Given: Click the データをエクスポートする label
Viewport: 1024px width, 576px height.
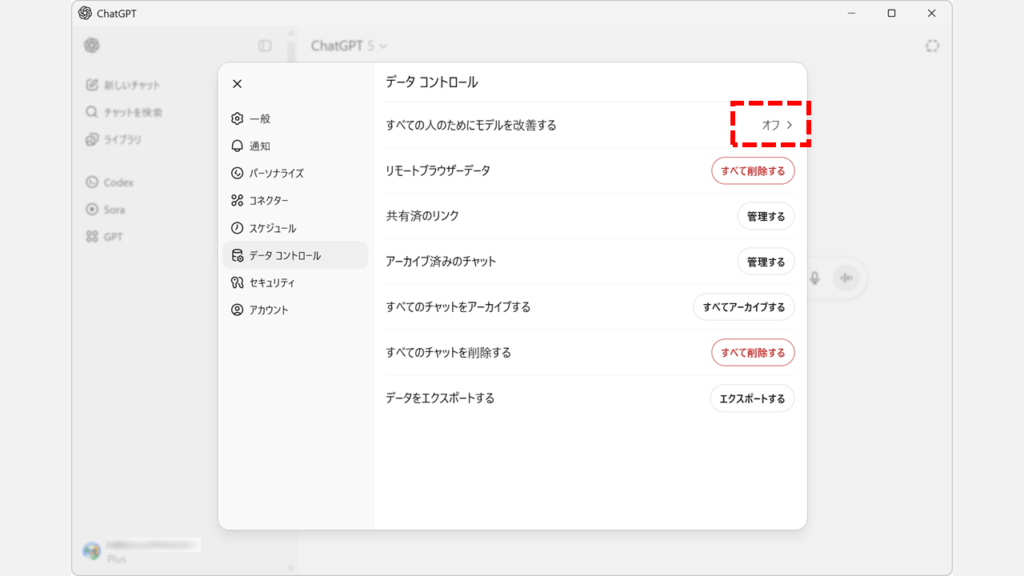Looking at the screenshot, I should [x=440, y=398].
